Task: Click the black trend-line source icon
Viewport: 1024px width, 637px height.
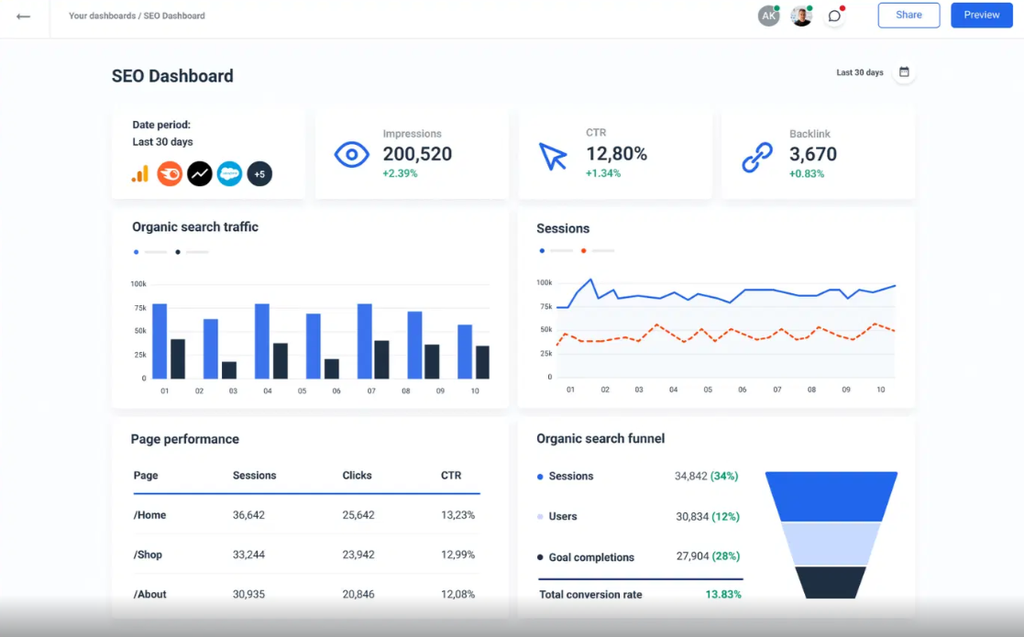Action: click(200, 174)
